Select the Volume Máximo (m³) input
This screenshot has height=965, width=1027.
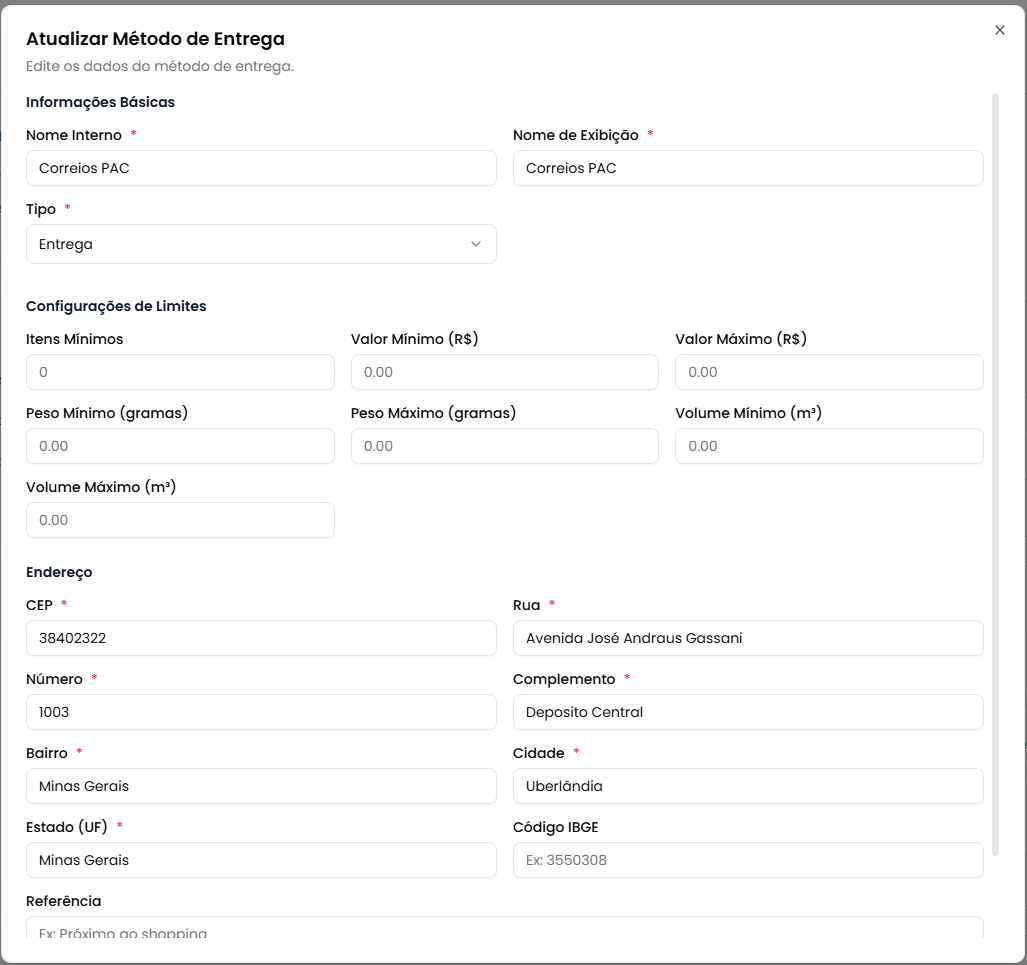tap(180, 520)
